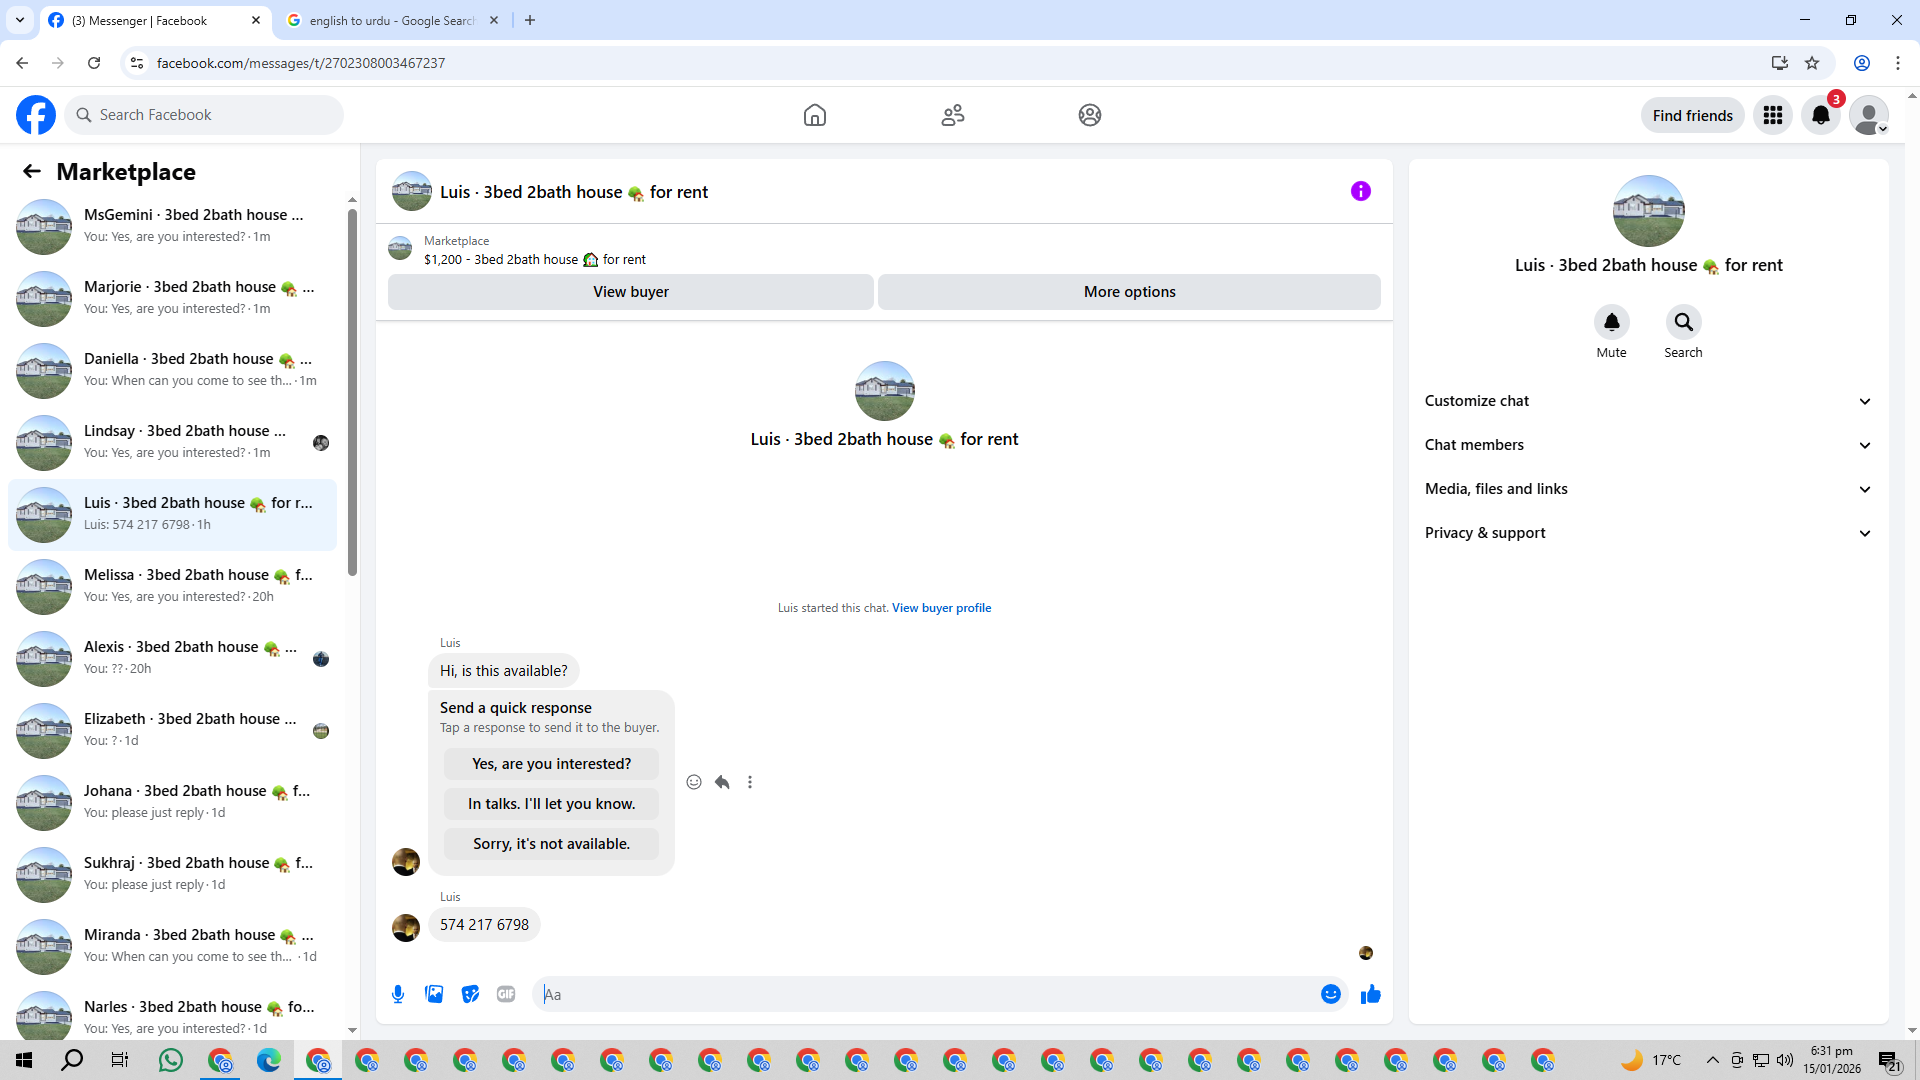Open Facebook notifications bell
The image size is (1920, 1080).
[1820, 115]
